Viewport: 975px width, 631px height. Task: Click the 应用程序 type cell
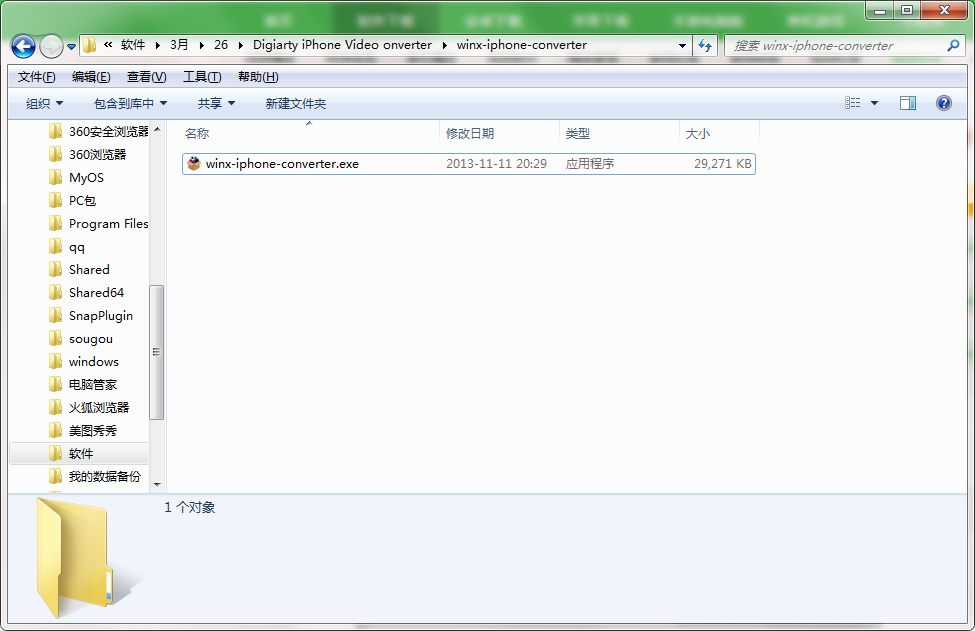click(589, 164)
